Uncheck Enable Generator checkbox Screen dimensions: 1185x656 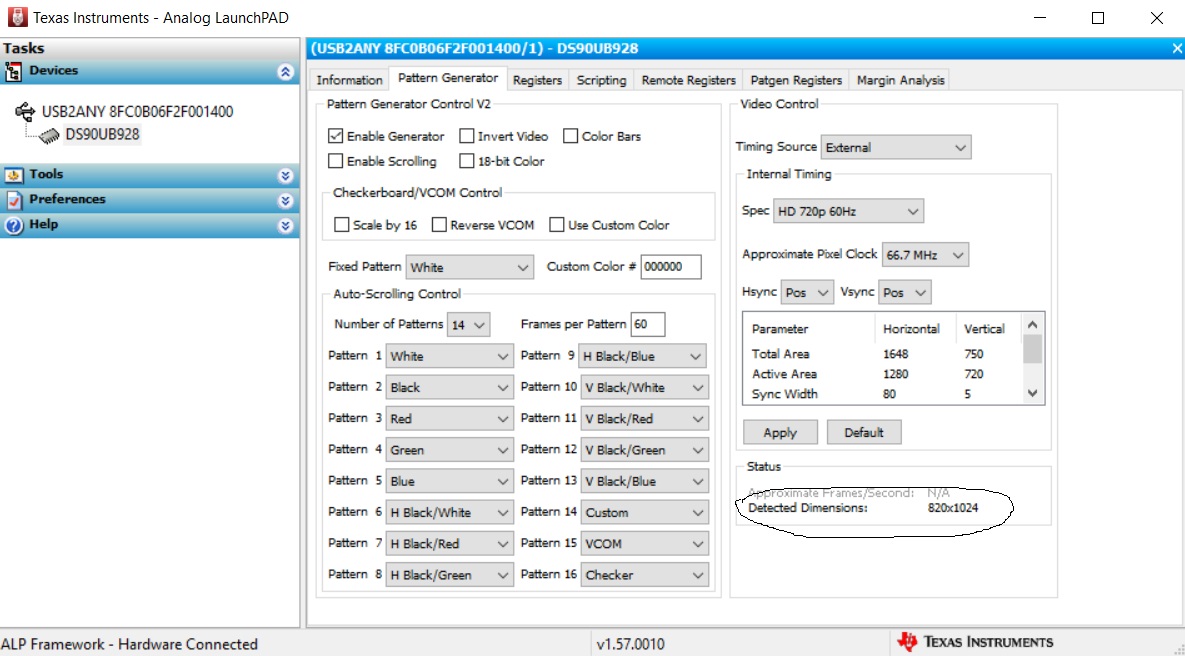(x=336, y=136)
